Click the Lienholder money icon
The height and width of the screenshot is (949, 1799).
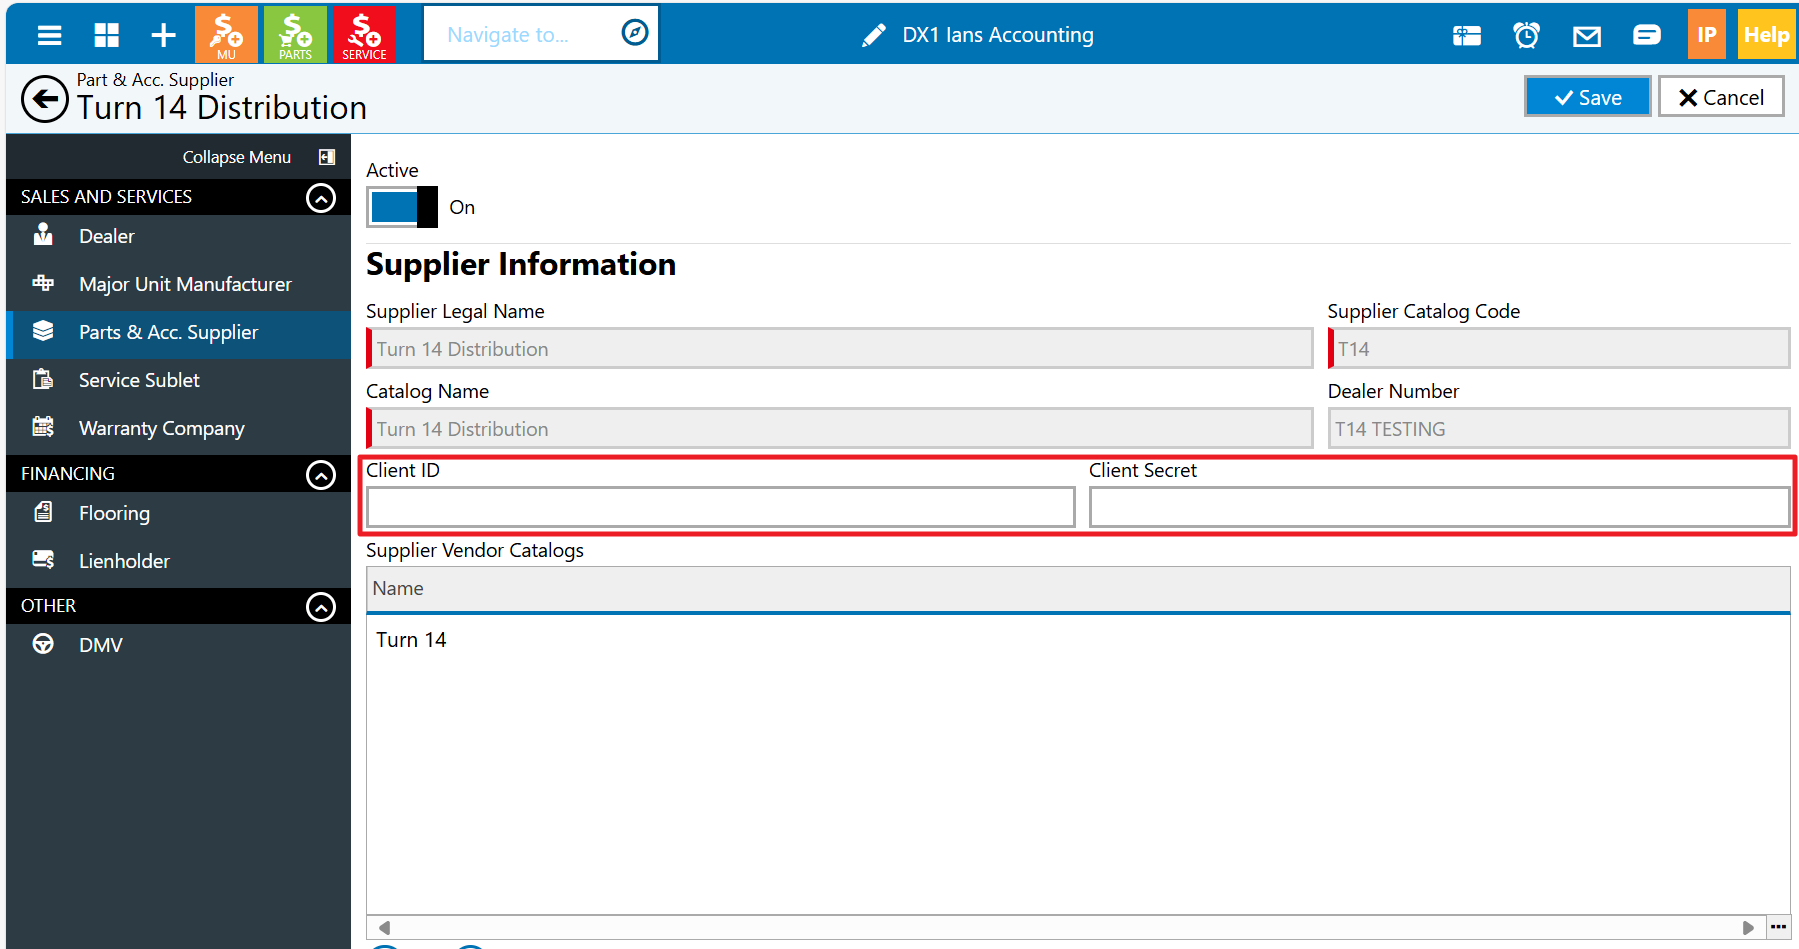[43, 559]
